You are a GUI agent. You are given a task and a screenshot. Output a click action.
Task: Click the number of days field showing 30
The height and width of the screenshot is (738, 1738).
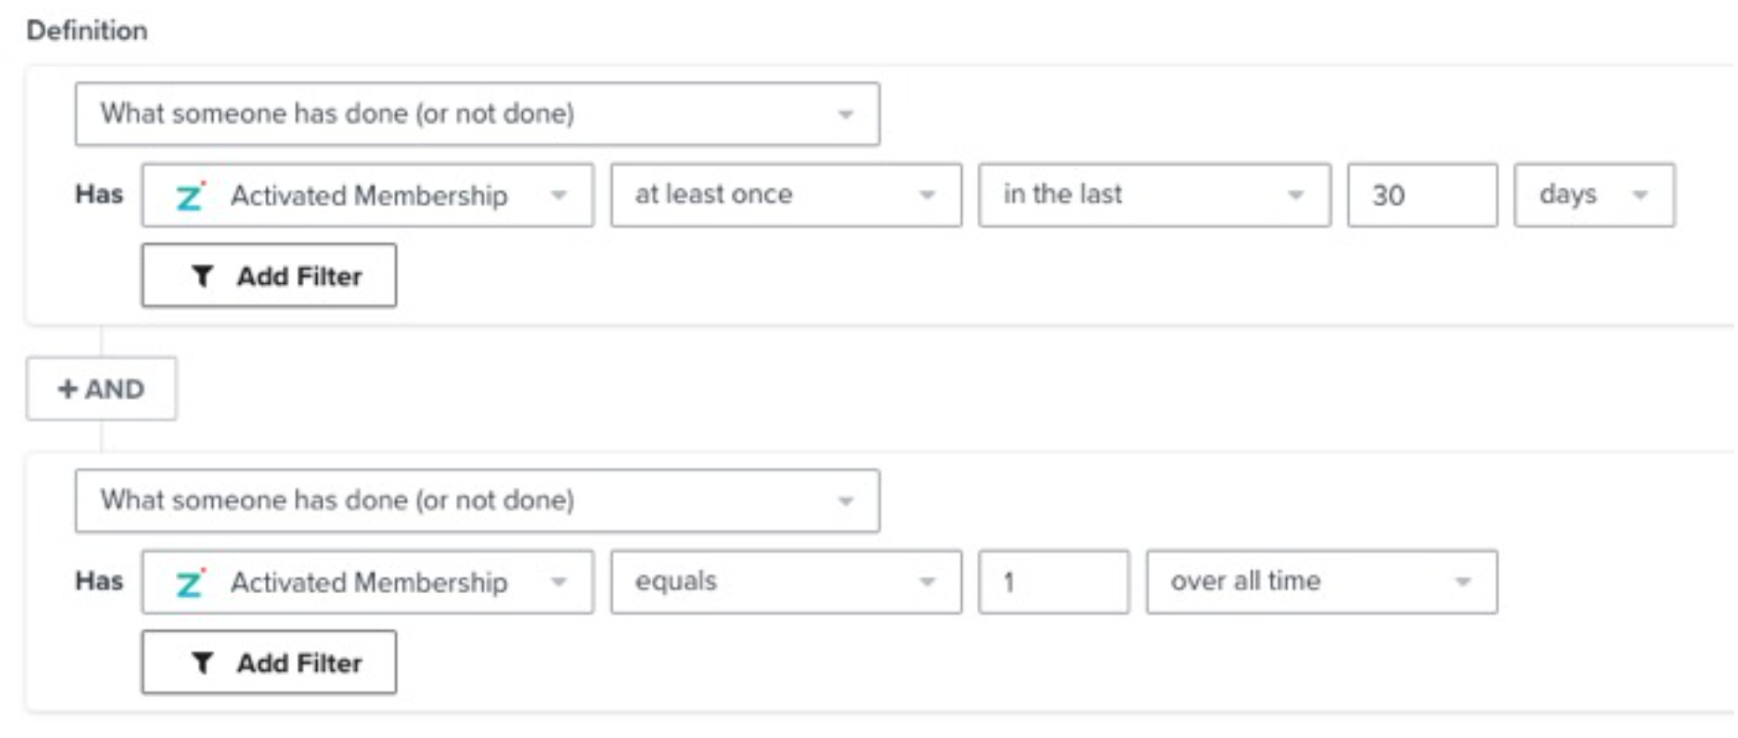pyautogui.click(x=1421, y=196)
